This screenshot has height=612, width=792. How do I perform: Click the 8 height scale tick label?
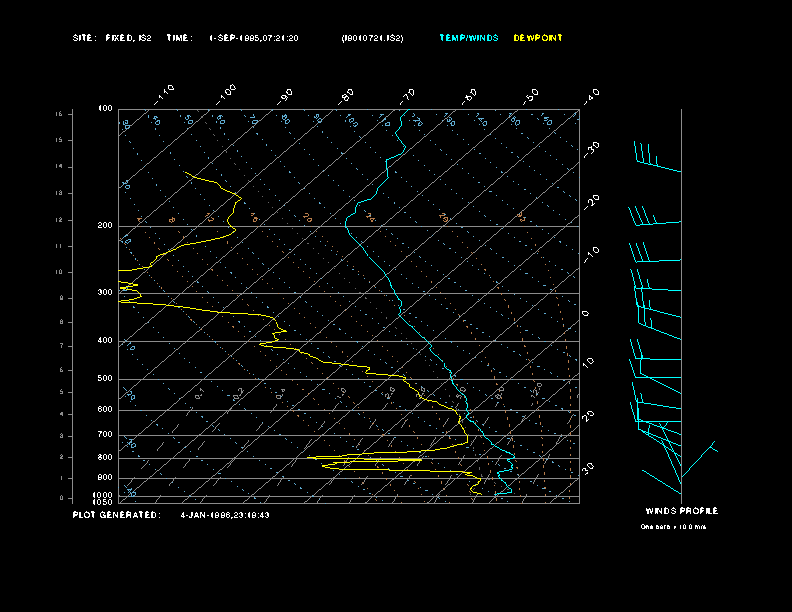62,322
